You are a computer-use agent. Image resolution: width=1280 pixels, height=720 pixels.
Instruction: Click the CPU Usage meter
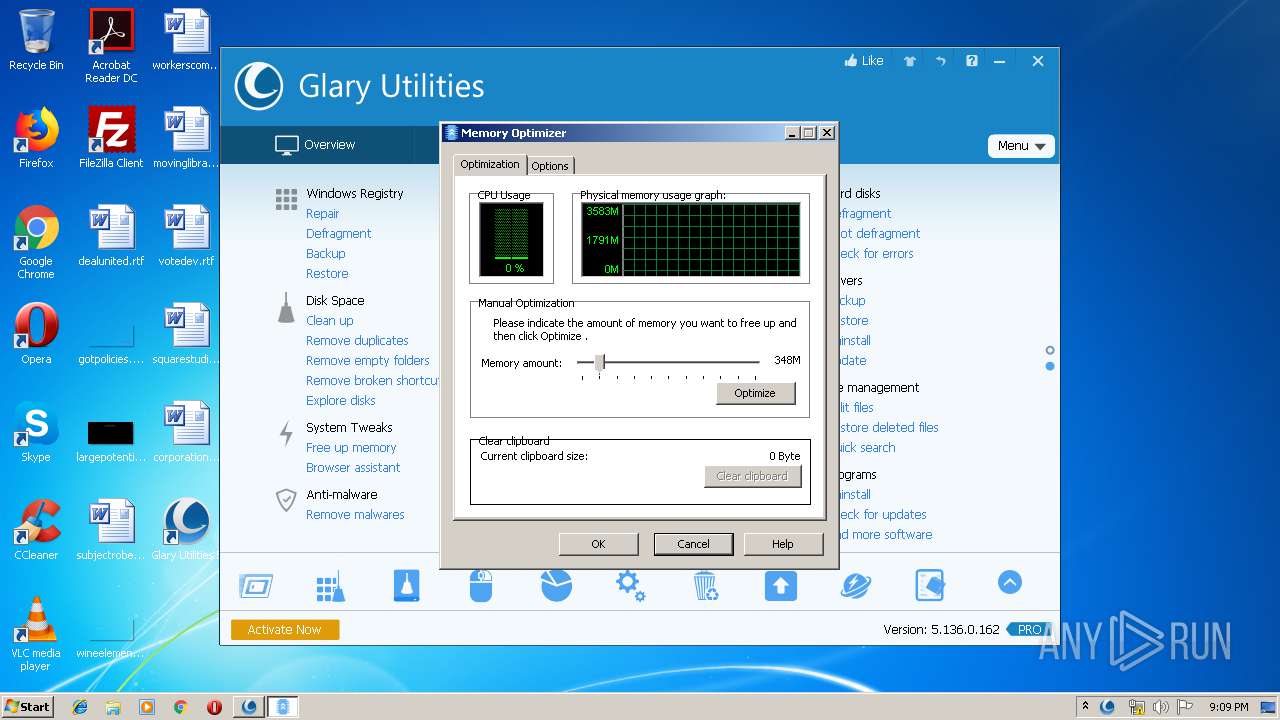511,239
